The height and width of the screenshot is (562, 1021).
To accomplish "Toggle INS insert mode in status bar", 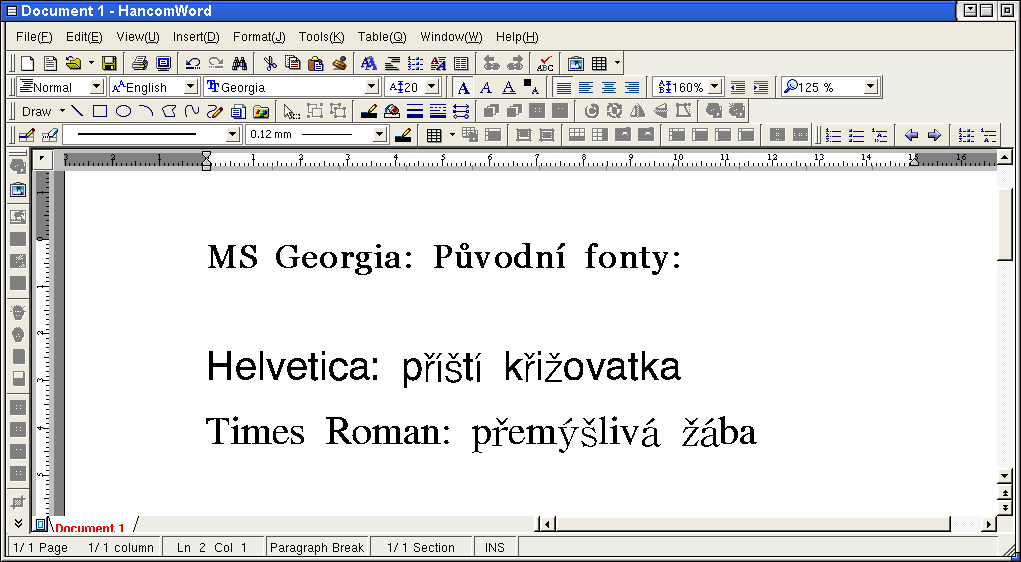I will pos(495,548).
